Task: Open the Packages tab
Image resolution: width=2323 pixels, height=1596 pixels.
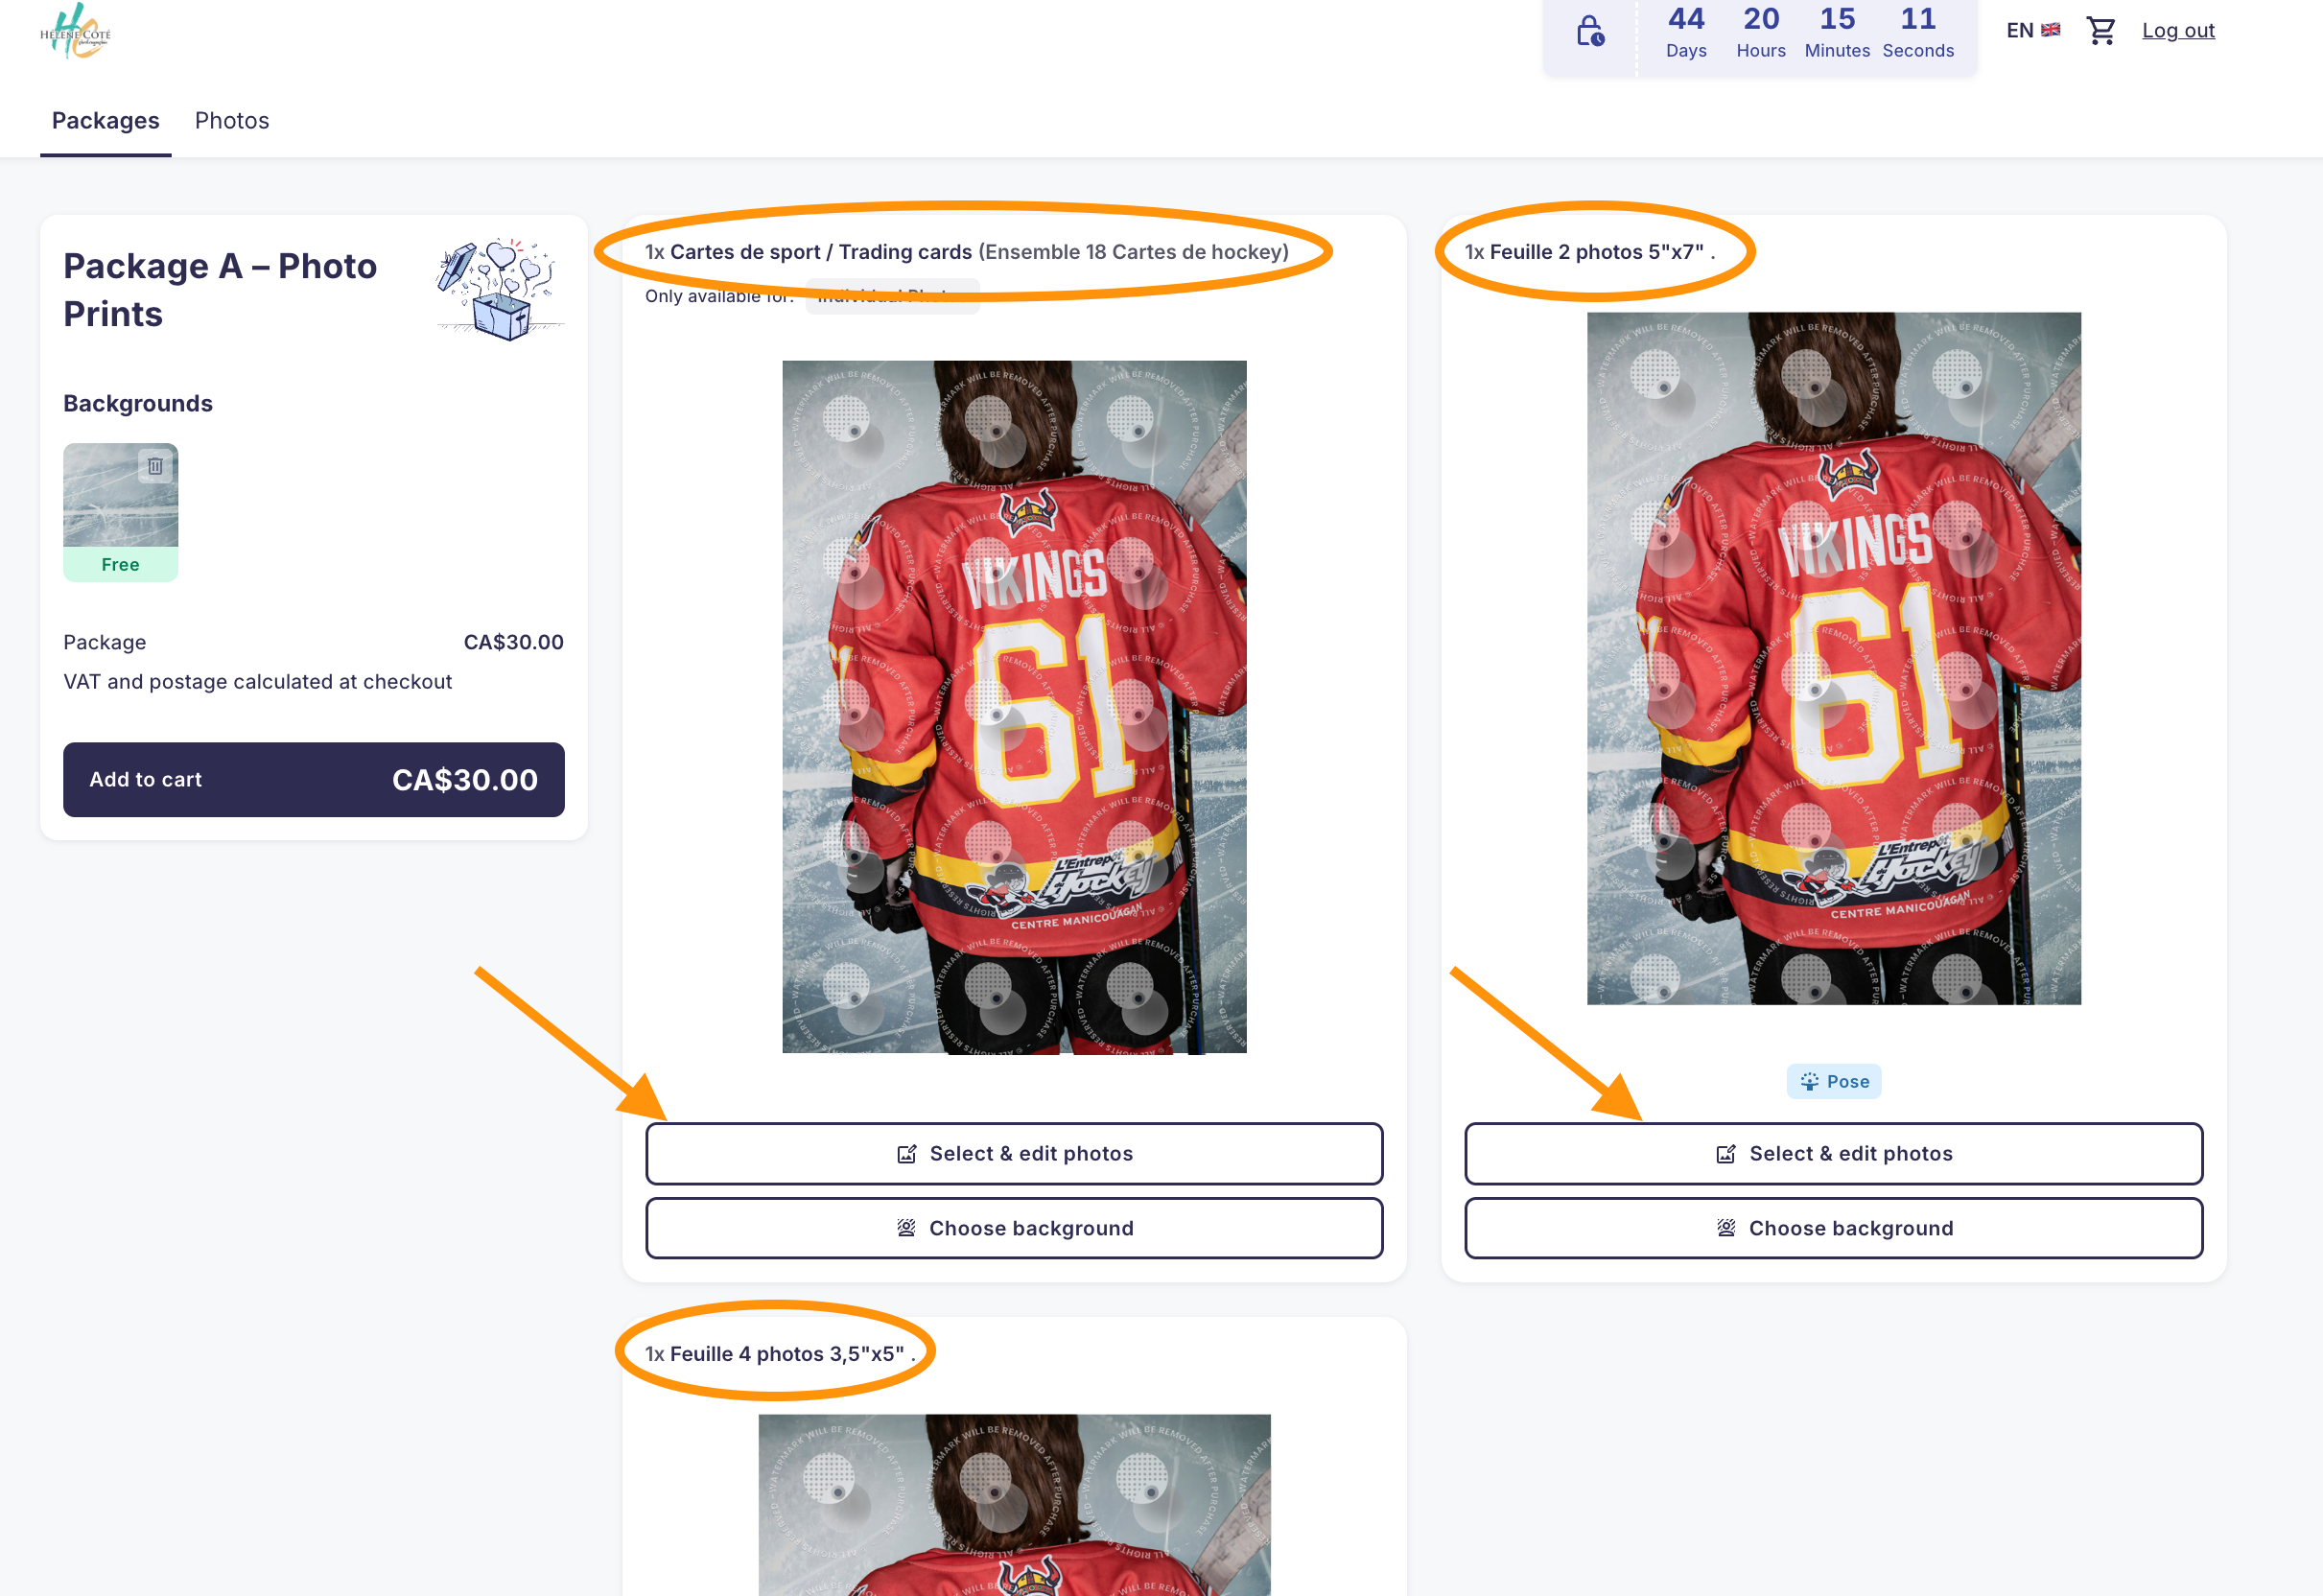Action: (x=105, y=121)
